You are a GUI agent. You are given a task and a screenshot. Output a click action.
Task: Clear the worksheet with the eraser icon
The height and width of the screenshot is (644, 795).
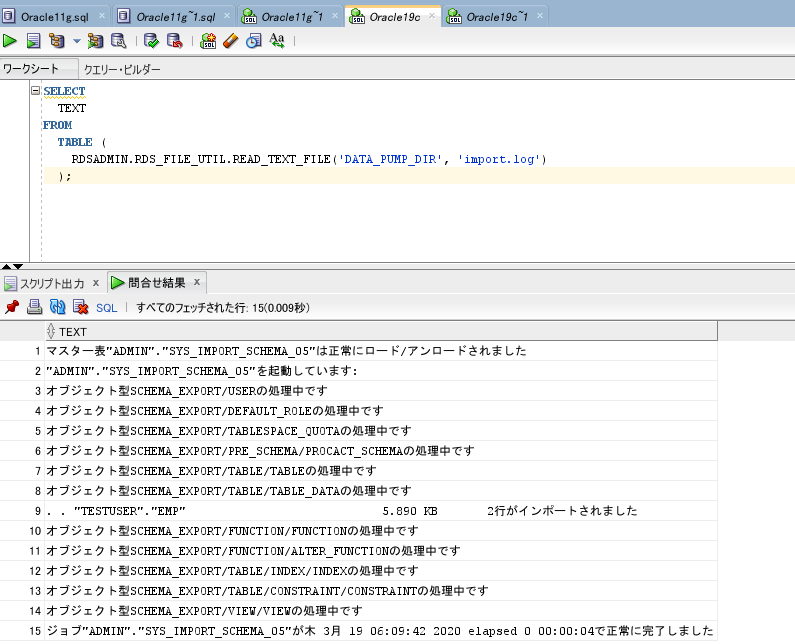point(231,41)
